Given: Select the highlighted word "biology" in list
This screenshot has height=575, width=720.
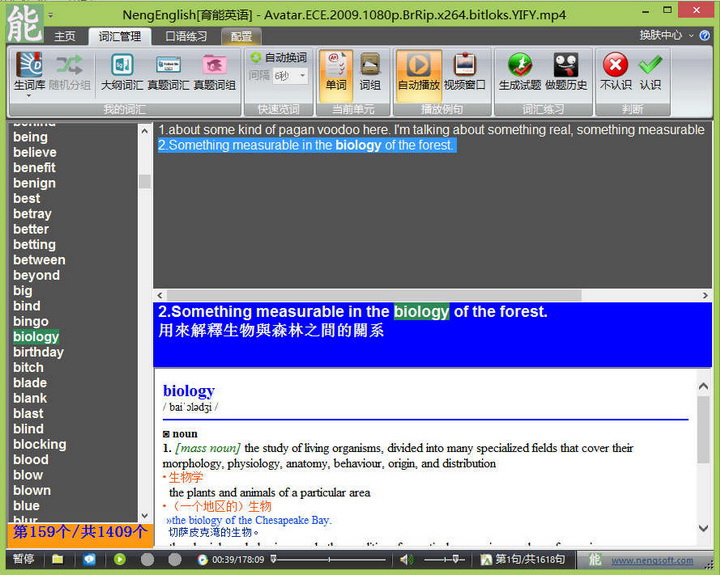Looking at the screenshot, I should tap(36, 337).
